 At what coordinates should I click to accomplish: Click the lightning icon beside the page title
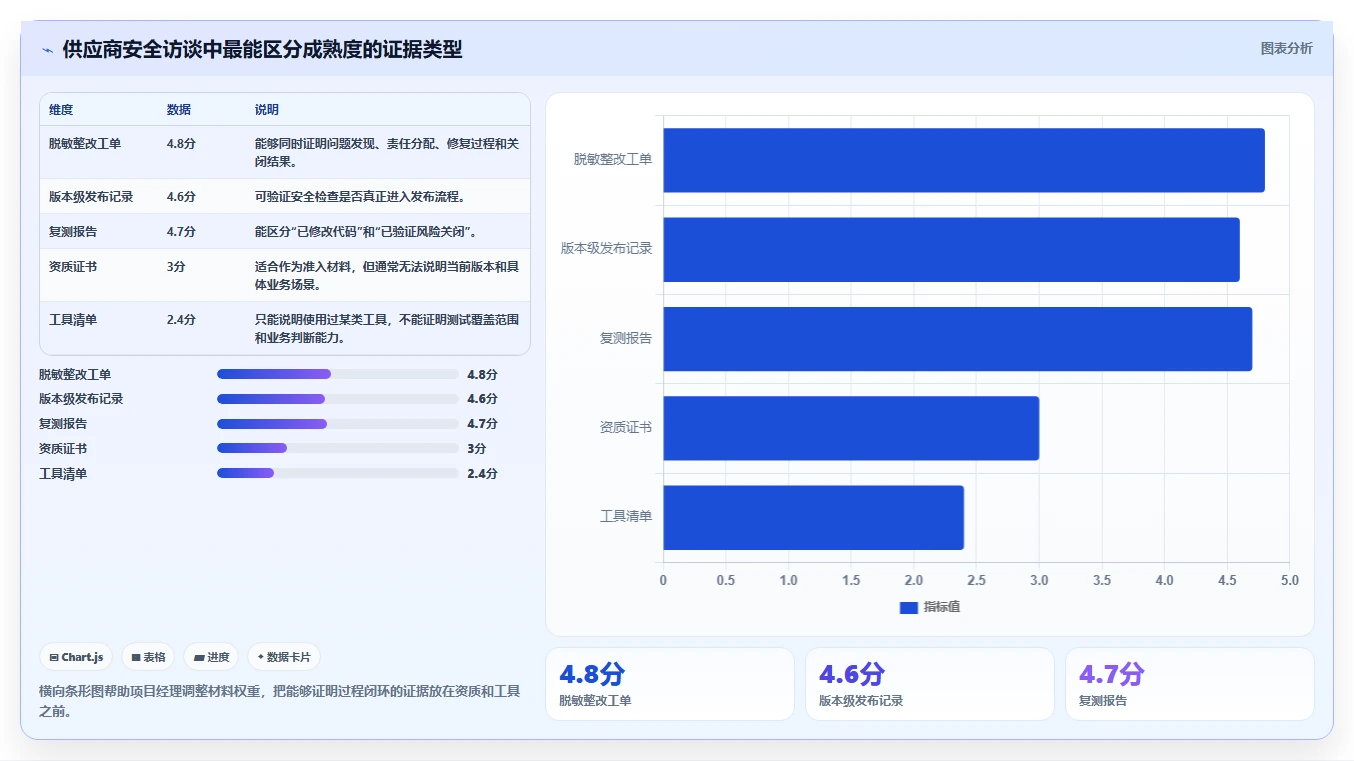[47, 50]
